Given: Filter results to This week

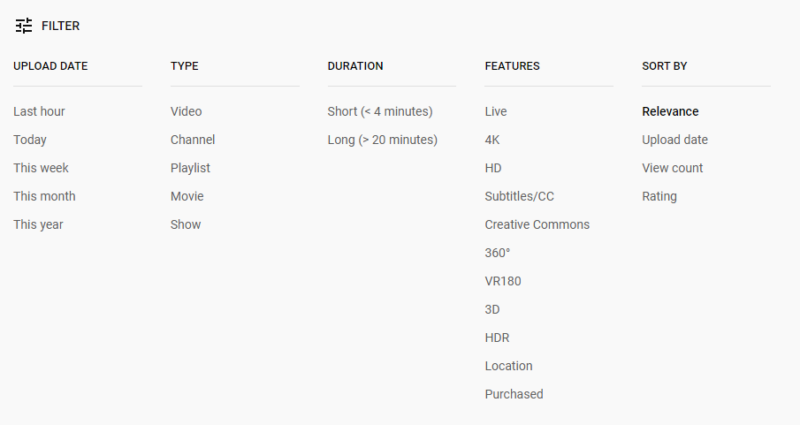Looking at the screenshot, I should [41, 168].
